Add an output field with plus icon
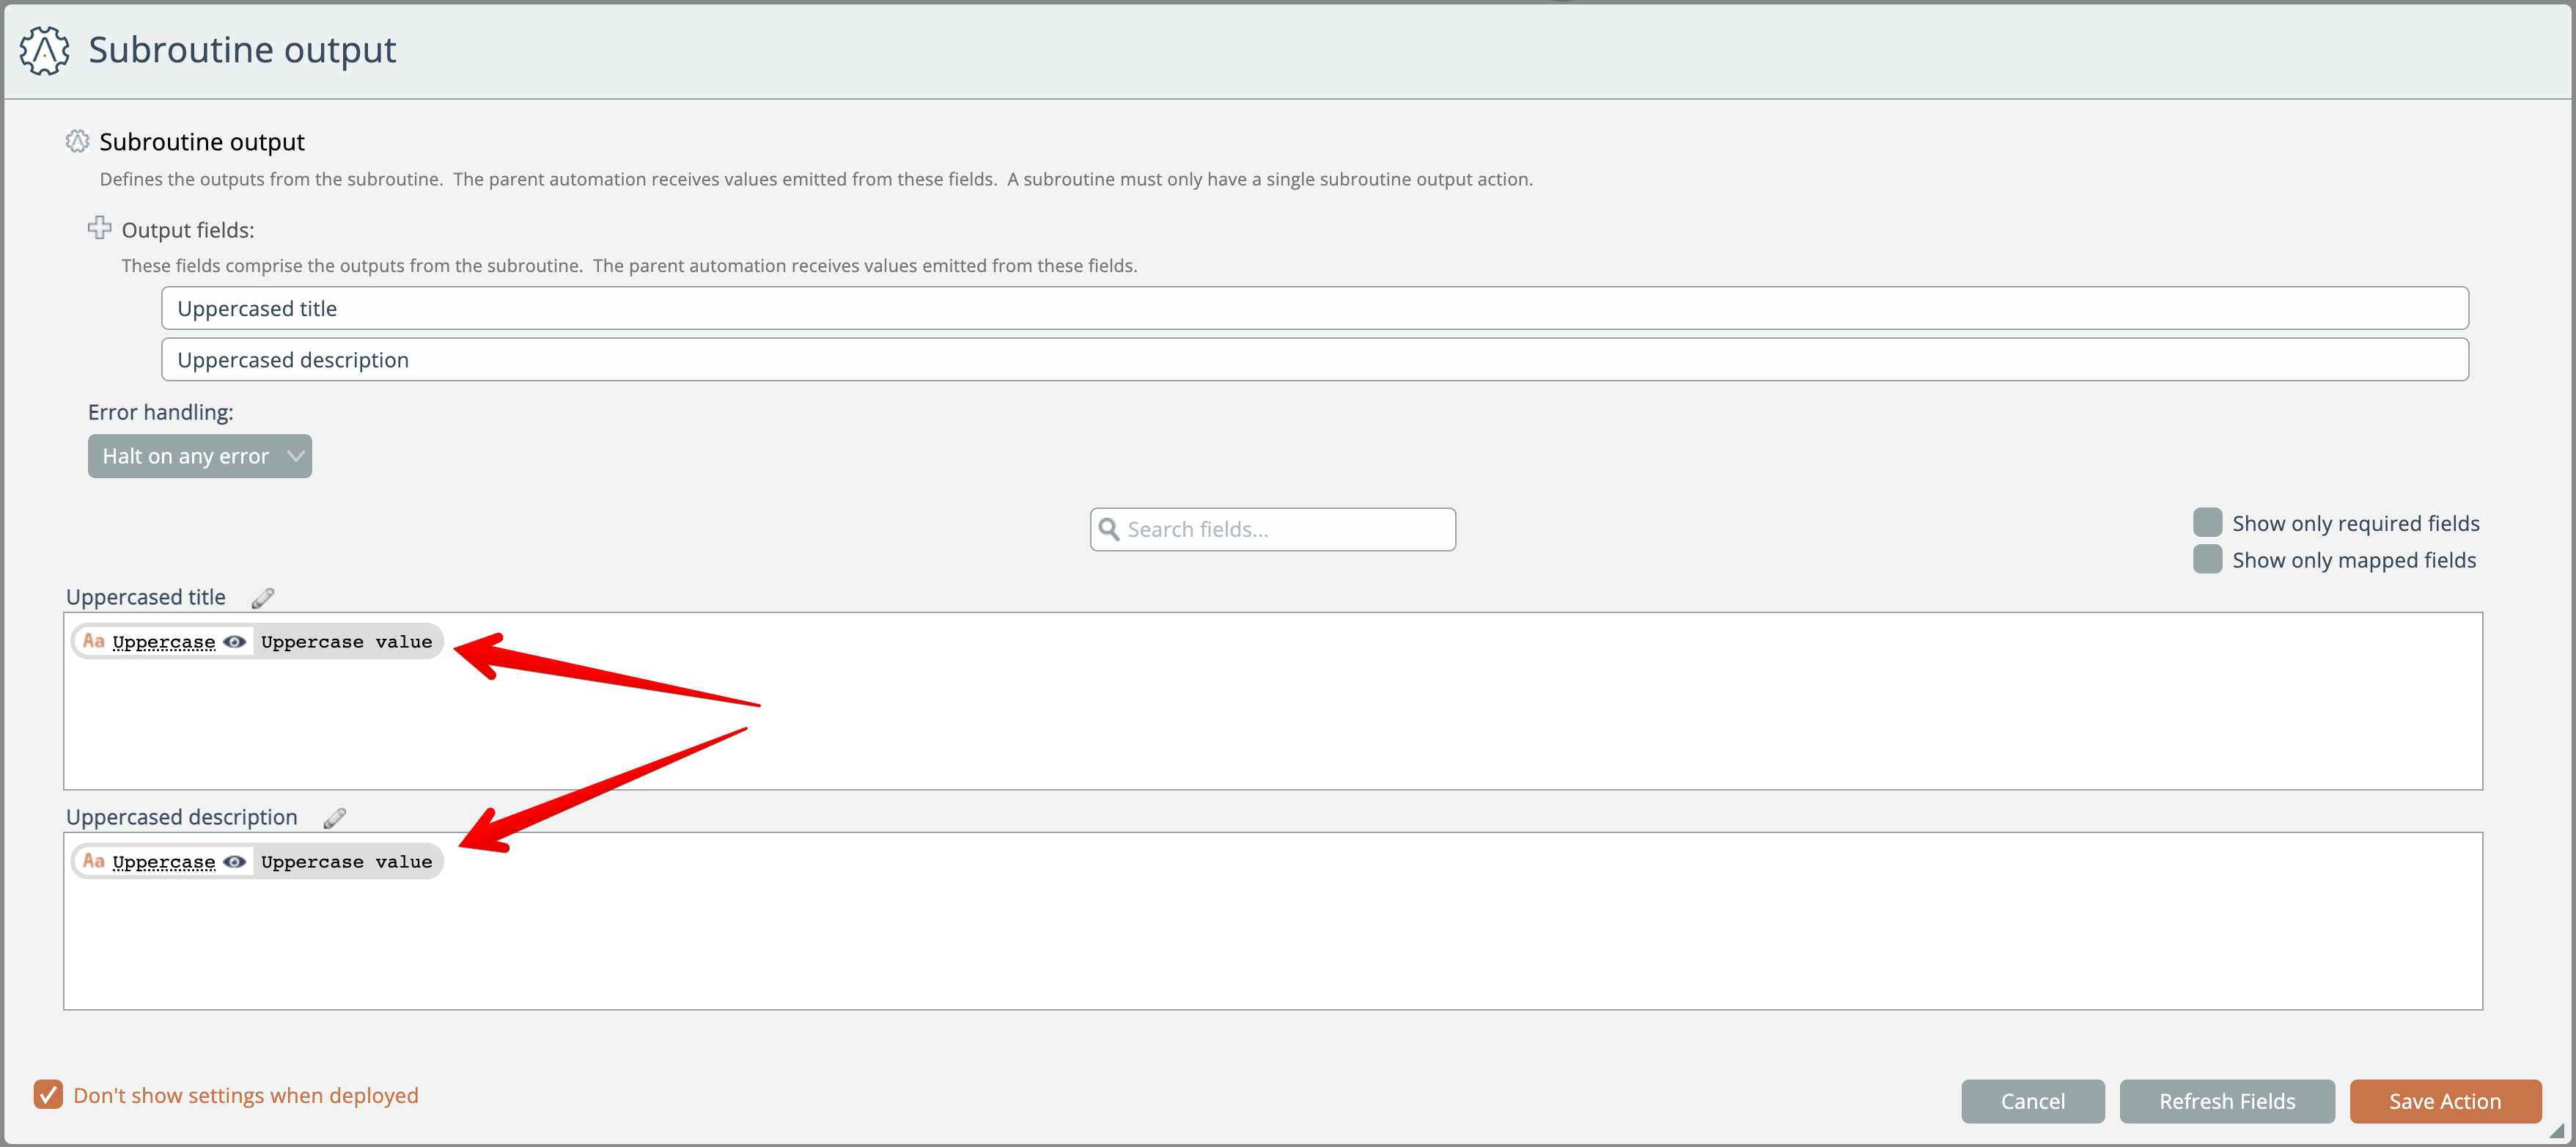Image resolution: width=2576 pixels, height=1147 pixels. click(99, 229)
